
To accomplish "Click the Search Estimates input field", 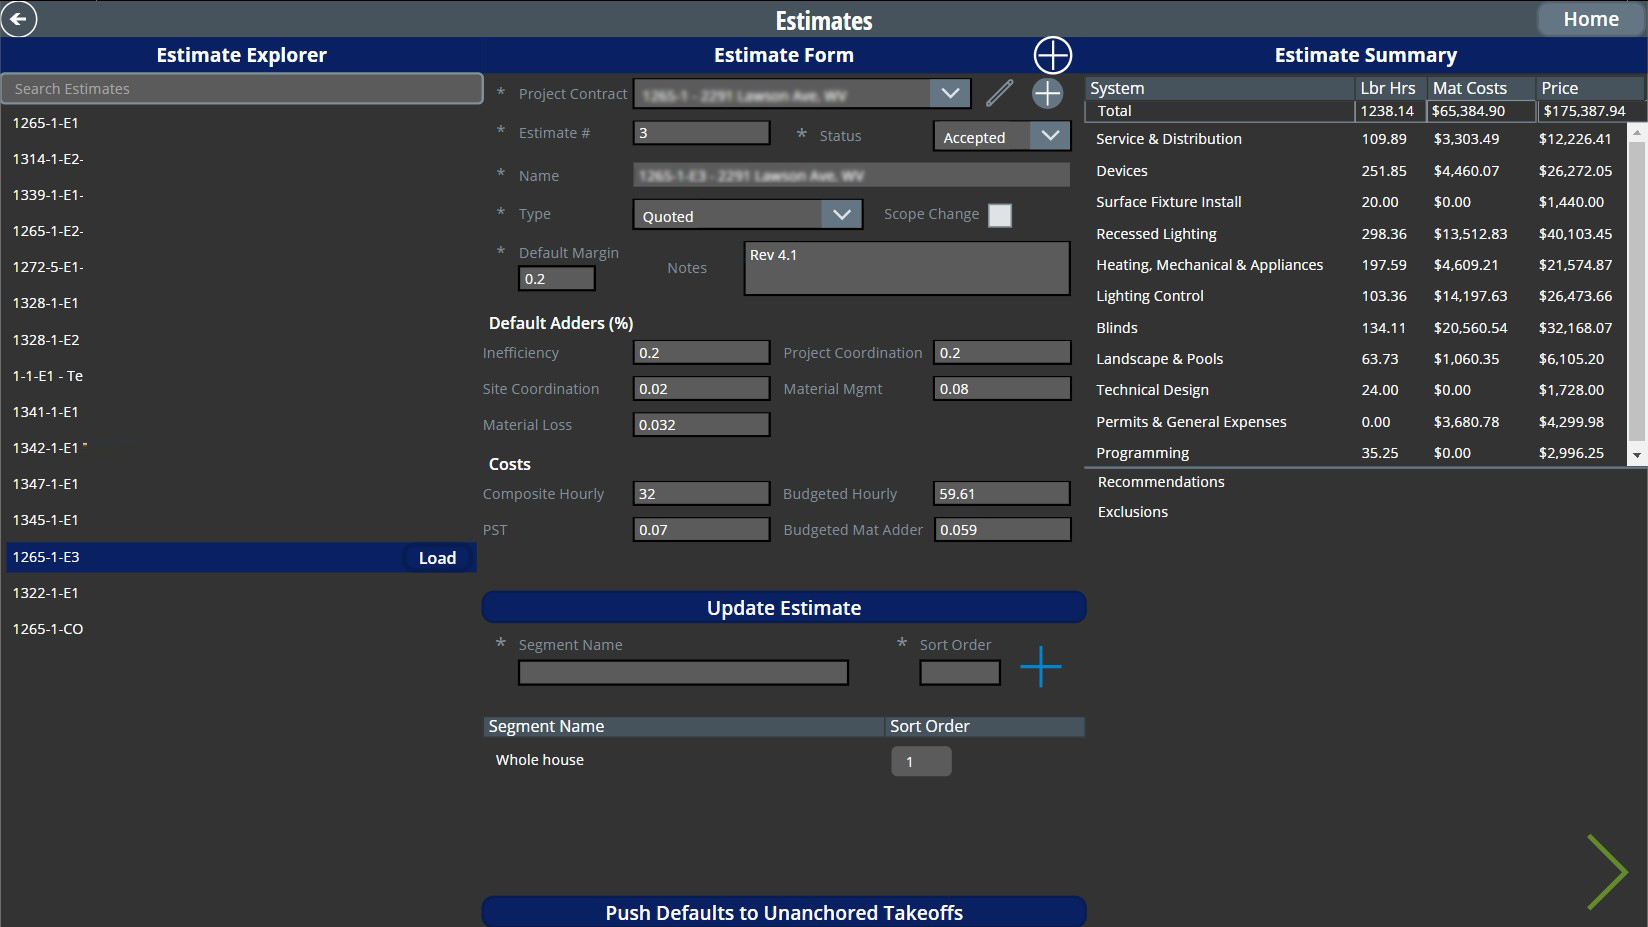I will [241, 88].
